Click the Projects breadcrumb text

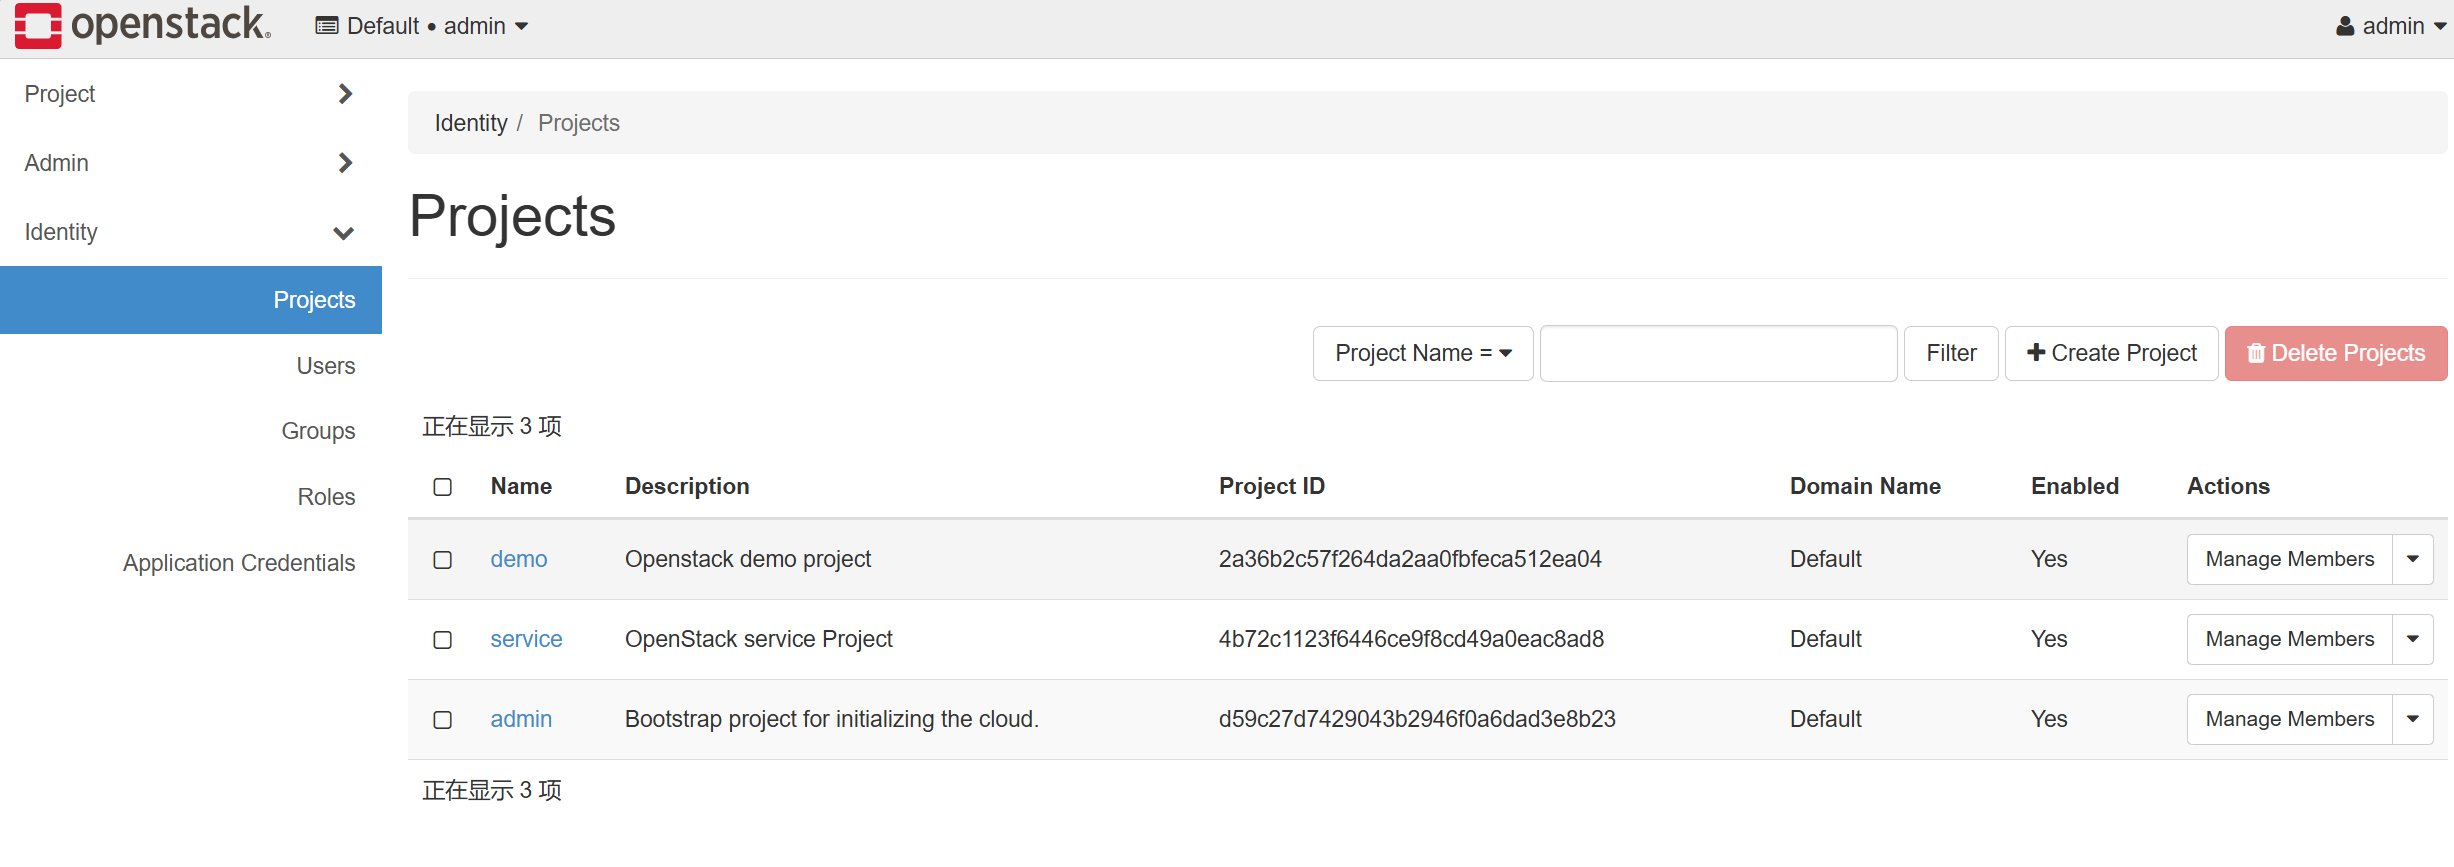pos(579,123)
